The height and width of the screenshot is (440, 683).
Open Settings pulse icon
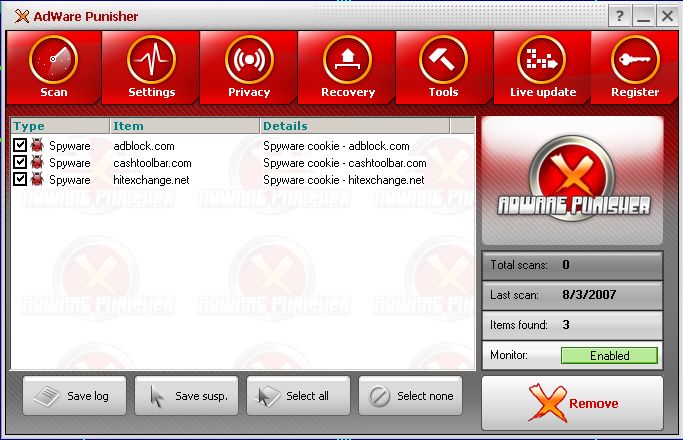click(x=152, y=60)
